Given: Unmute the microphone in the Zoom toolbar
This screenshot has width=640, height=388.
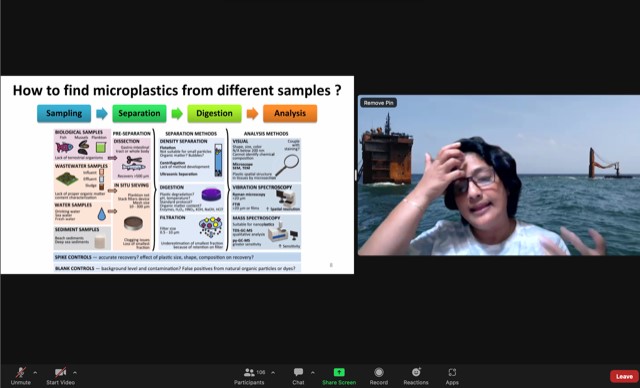Looking at the screenshot, I should pos(20,376).
